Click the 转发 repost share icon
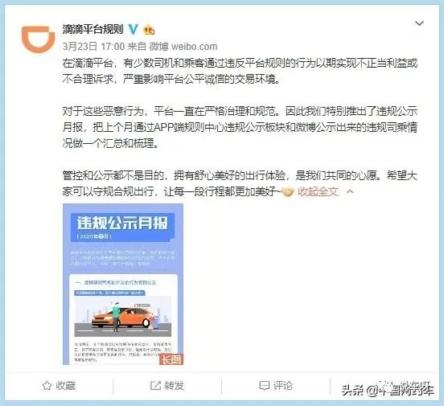This screenshot has height=406, width=444. 155,386
